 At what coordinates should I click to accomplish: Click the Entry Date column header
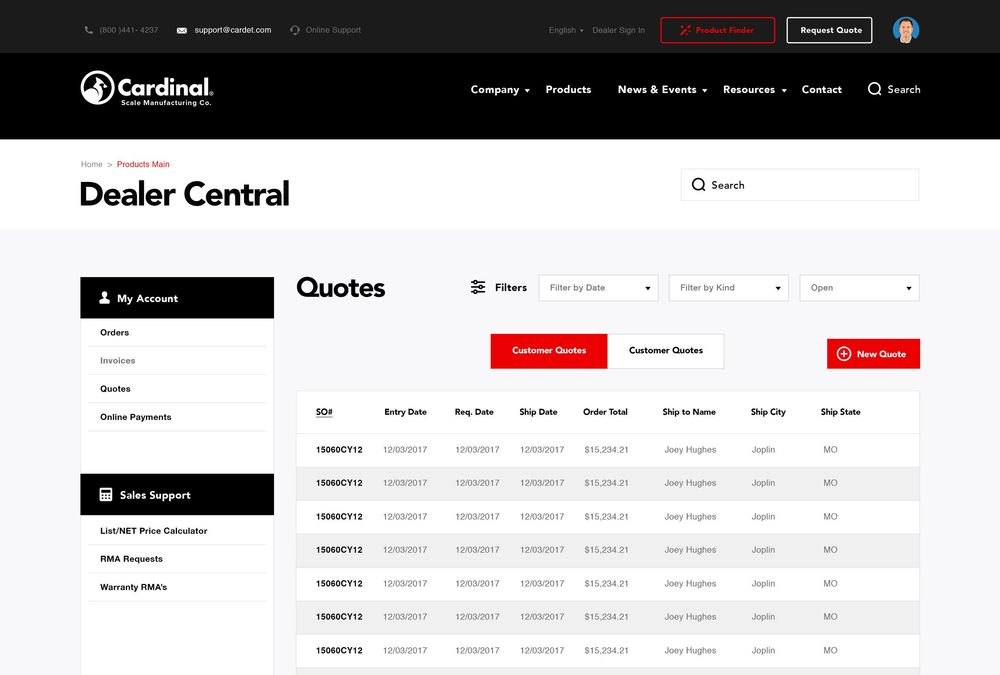[x=405, y=412]
